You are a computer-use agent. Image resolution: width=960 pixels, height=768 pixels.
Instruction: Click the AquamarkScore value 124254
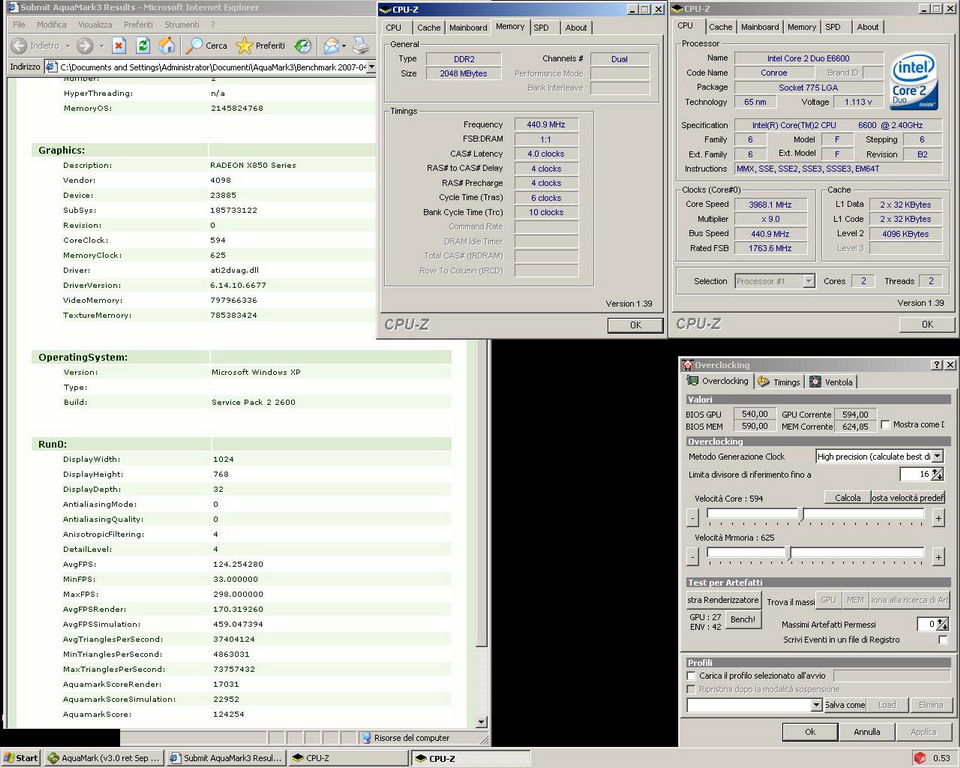[x=228, y=714]
